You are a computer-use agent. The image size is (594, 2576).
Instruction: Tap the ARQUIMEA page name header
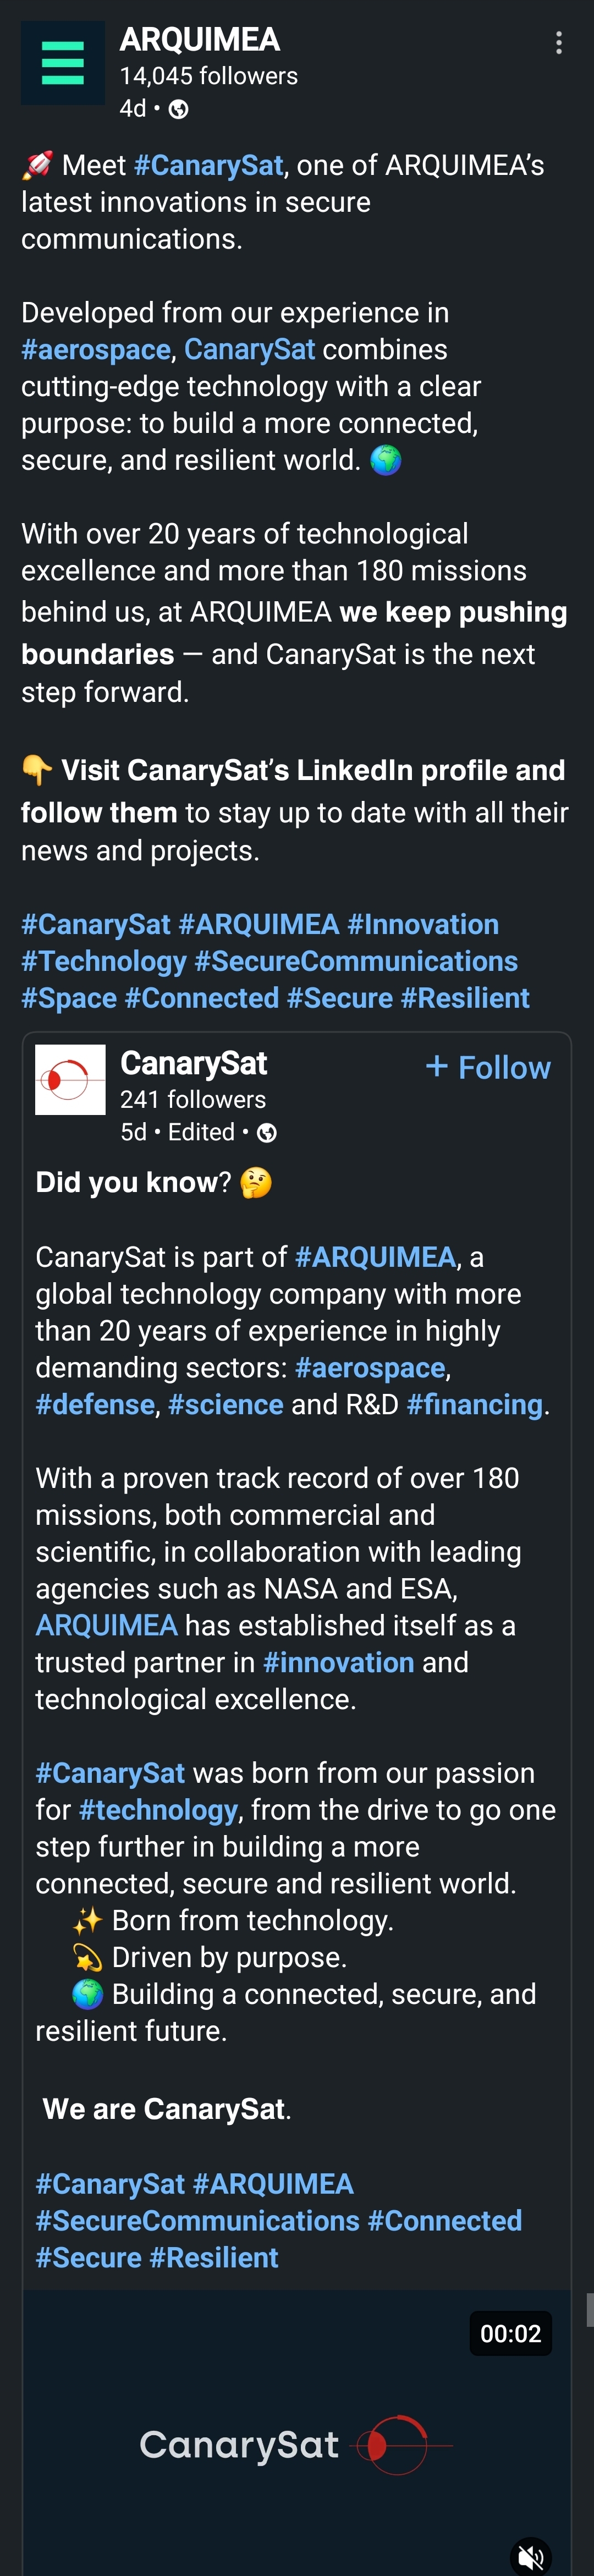tap(200, 39)
